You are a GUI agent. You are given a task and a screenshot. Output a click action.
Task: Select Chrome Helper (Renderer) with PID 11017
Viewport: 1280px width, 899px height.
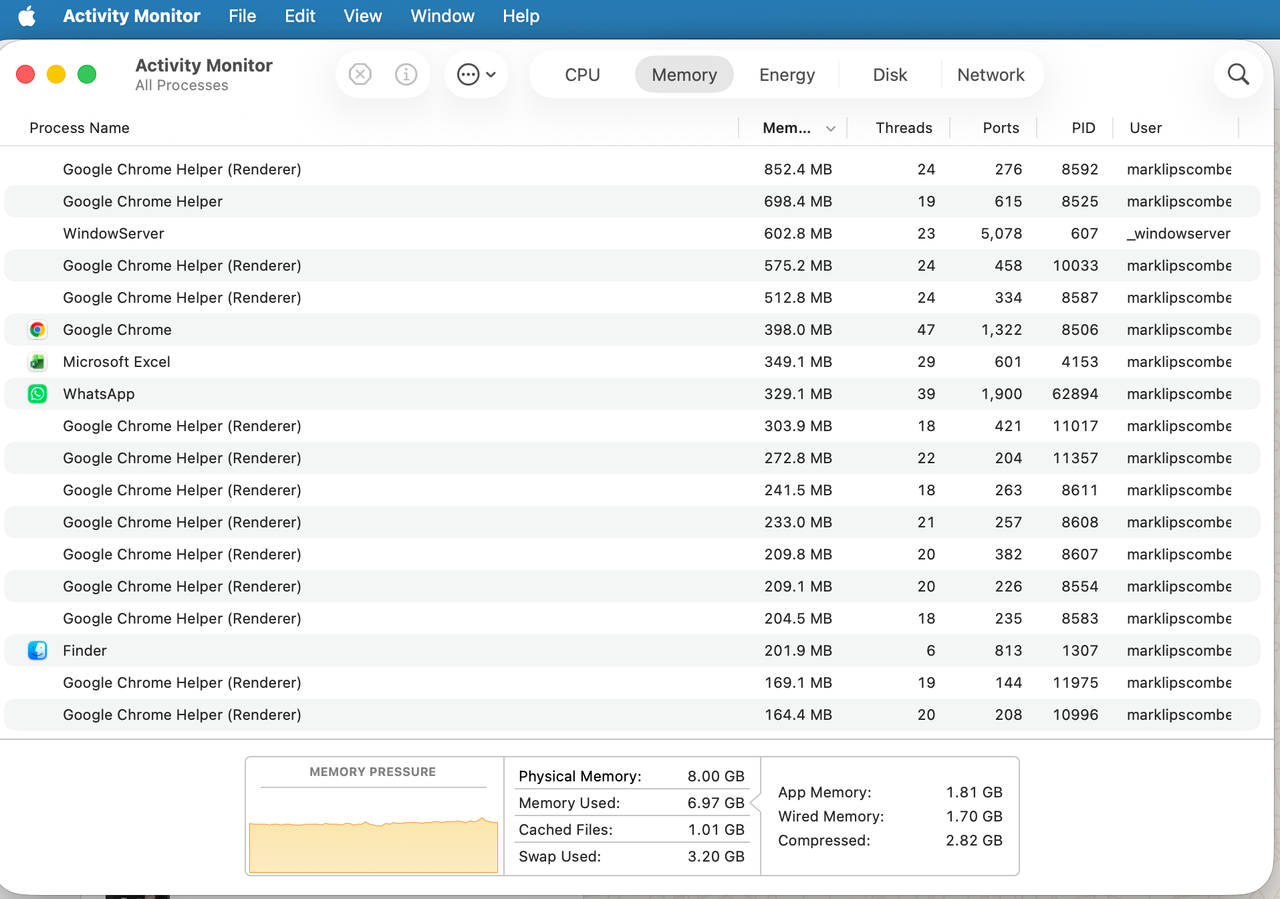click(632, 426)
